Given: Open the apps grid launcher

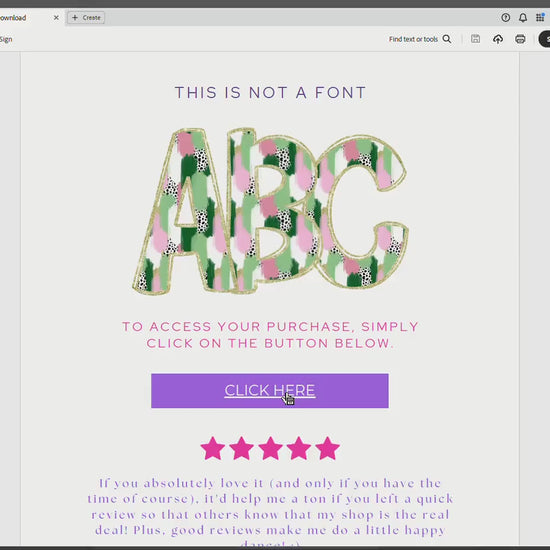Looking at the screenshot, I should 540,17.
